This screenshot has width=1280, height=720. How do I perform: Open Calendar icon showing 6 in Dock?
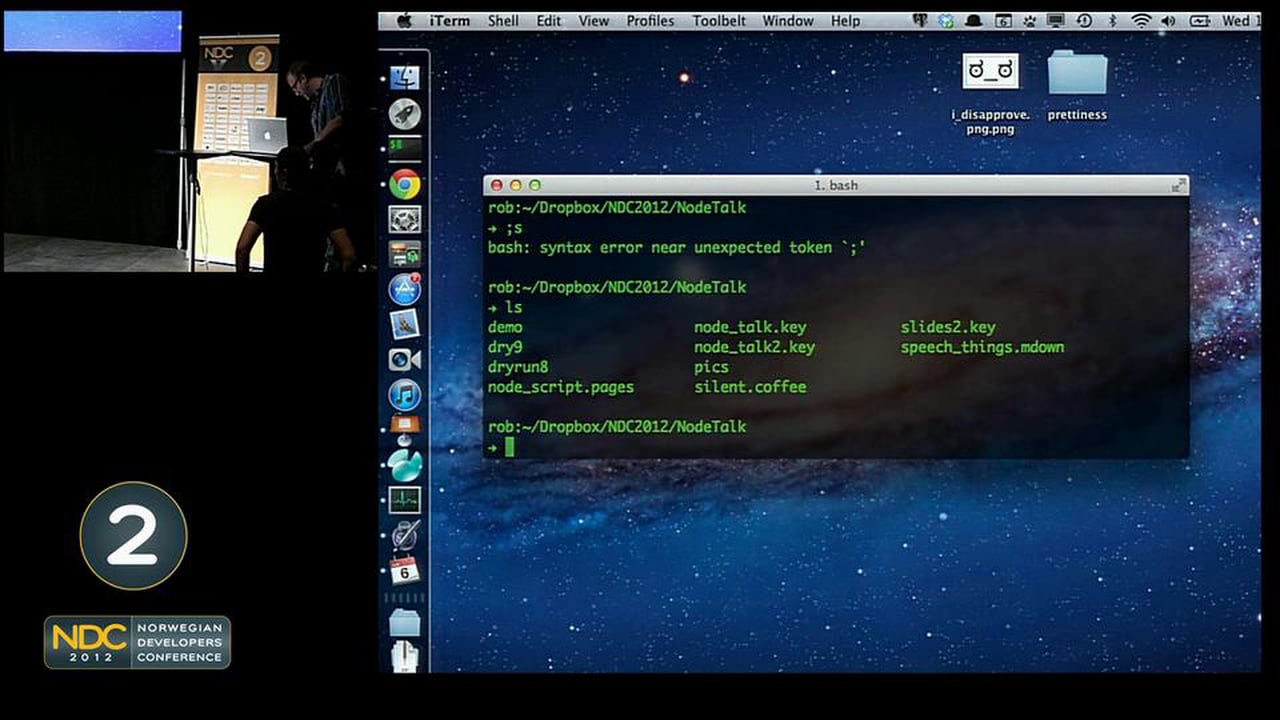click(x=405, y=570)
